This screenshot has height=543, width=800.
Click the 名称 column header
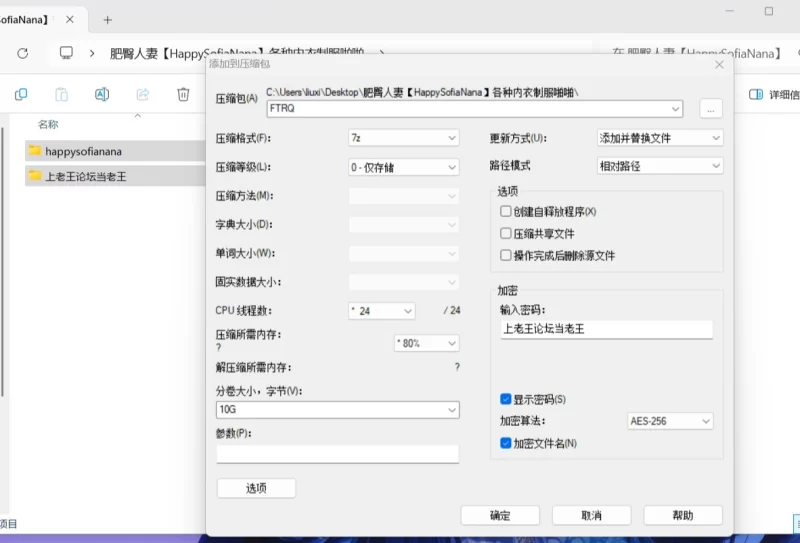click(x=48, y=124)
